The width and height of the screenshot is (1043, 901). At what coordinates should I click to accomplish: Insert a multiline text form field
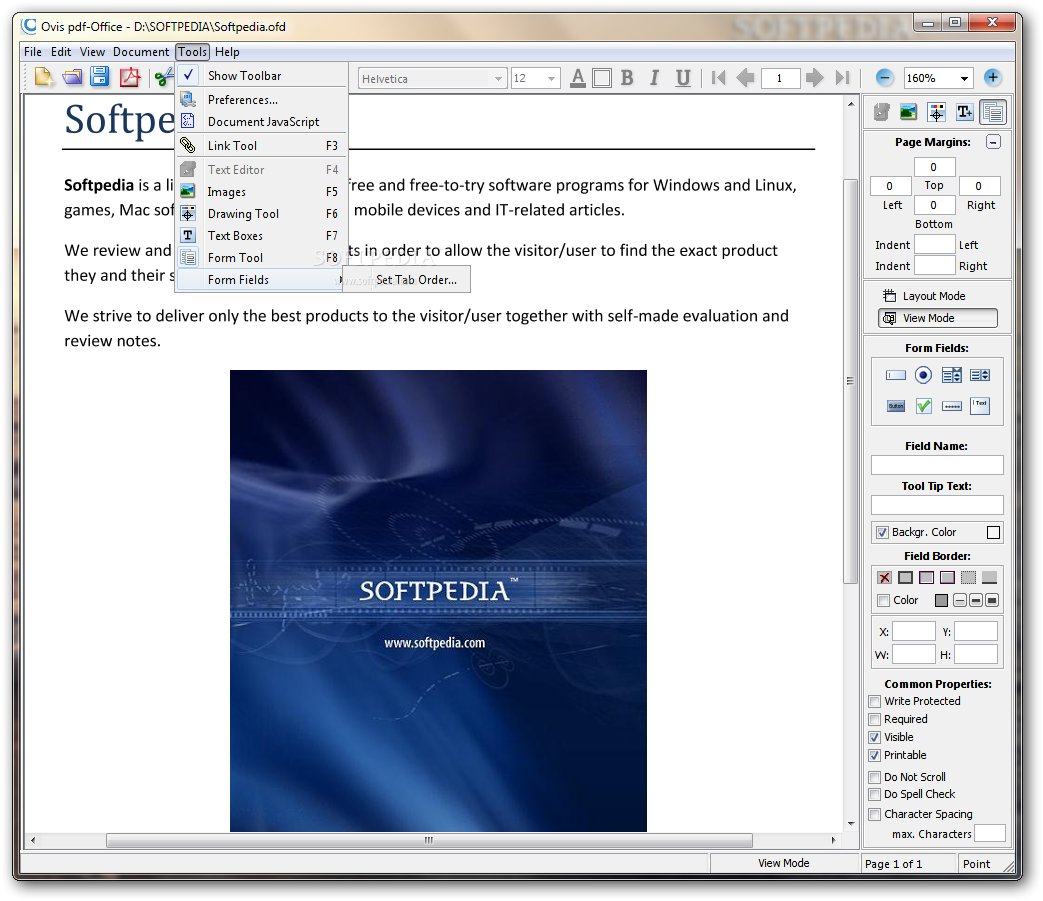click(x=980, y=406)
